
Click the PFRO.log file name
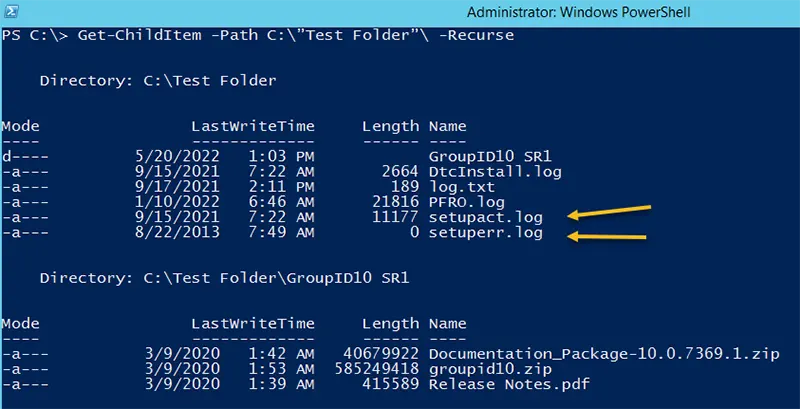tap(466, 202)
